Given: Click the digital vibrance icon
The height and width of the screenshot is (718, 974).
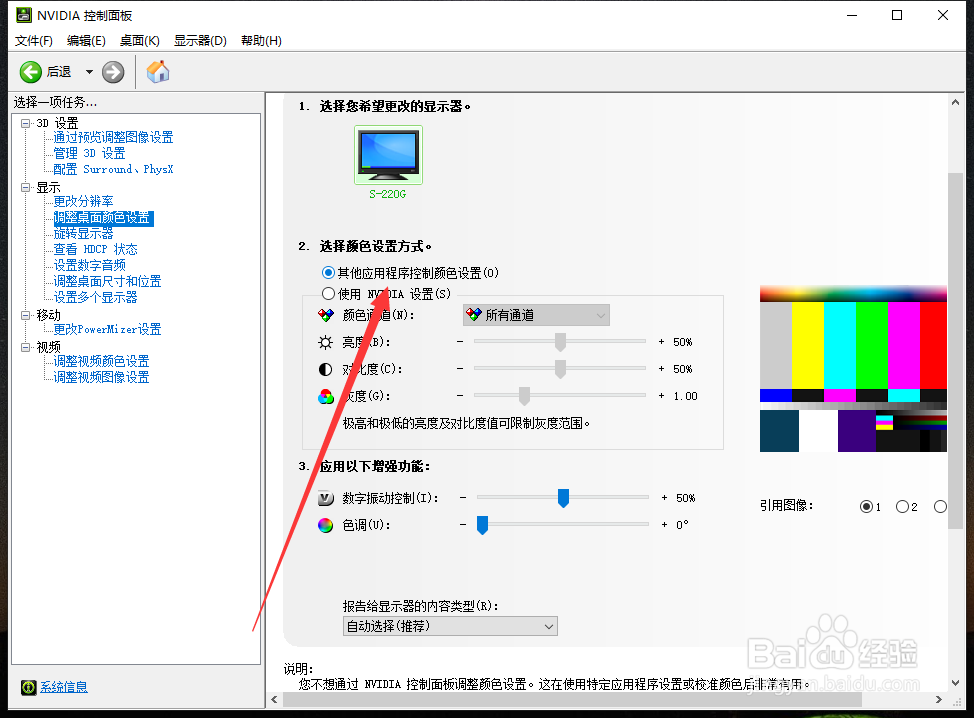Looking at the screenshot, I should [x=325, y=498].
